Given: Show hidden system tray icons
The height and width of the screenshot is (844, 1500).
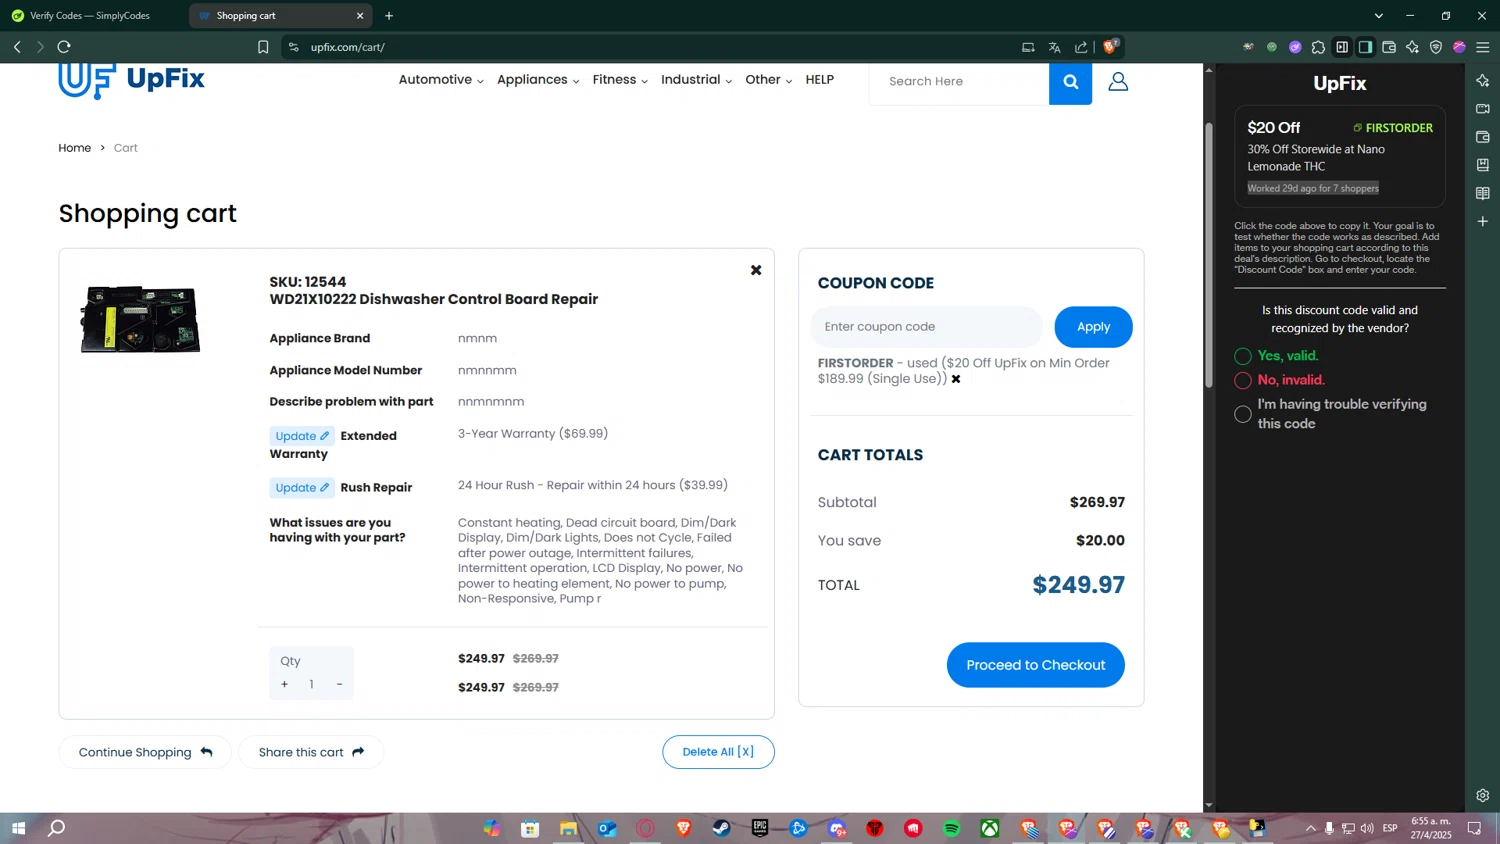Looking at the screenshot, I should (1310, 828).
